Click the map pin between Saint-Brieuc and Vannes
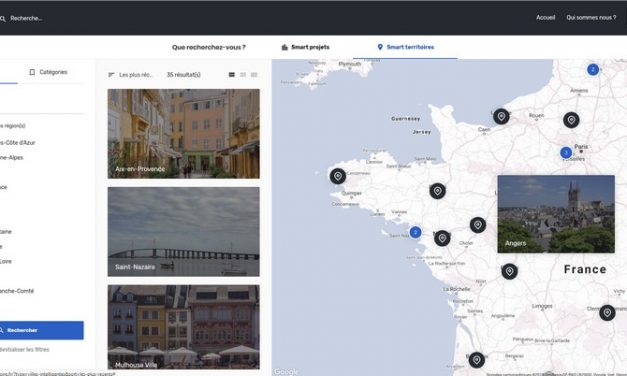Image resolution: width=627 pixels, height=376 pixels. 437,191
